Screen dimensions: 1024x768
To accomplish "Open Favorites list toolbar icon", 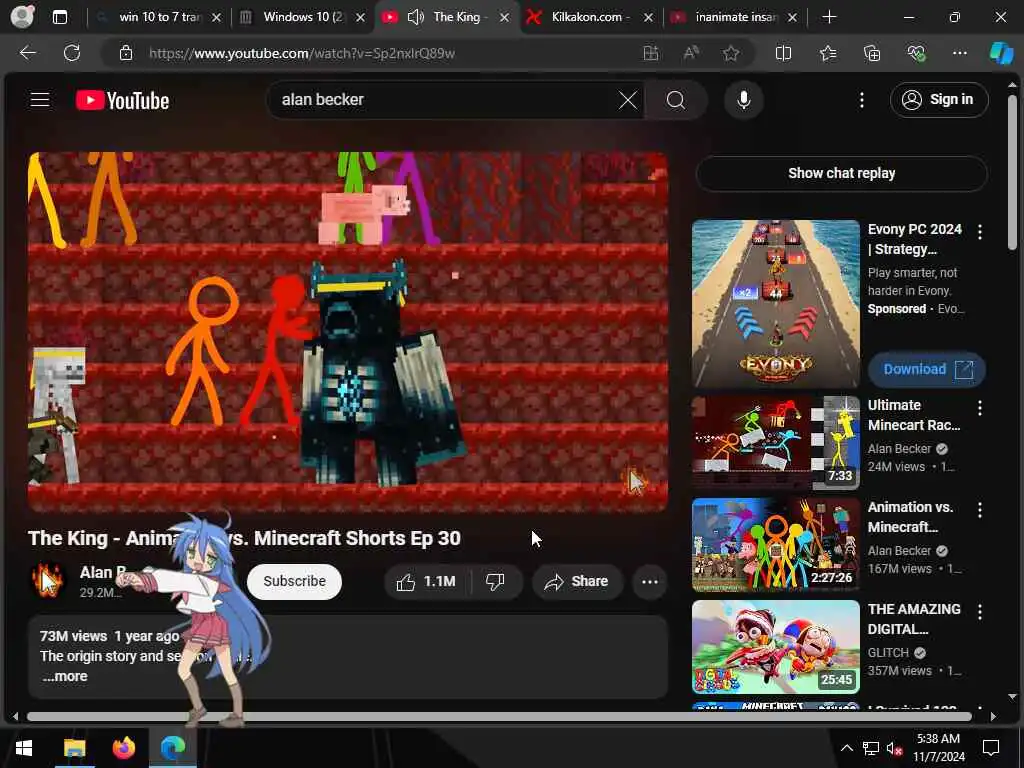I will (827, 53).
